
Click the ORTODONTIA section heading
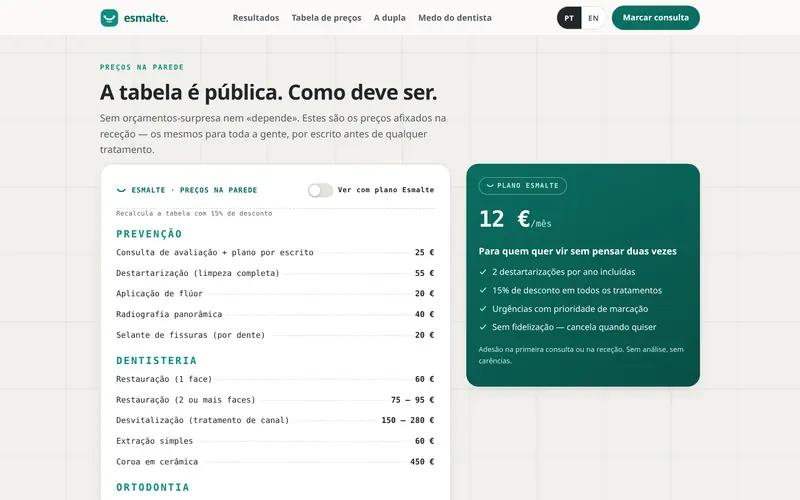pos(153,487)
